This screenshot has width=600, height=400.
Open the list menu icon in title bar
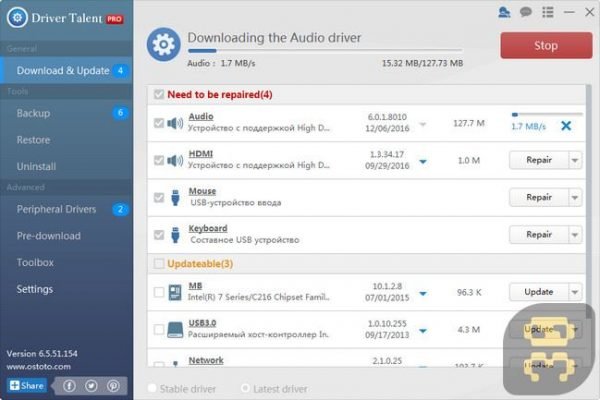tap(548, 12)
